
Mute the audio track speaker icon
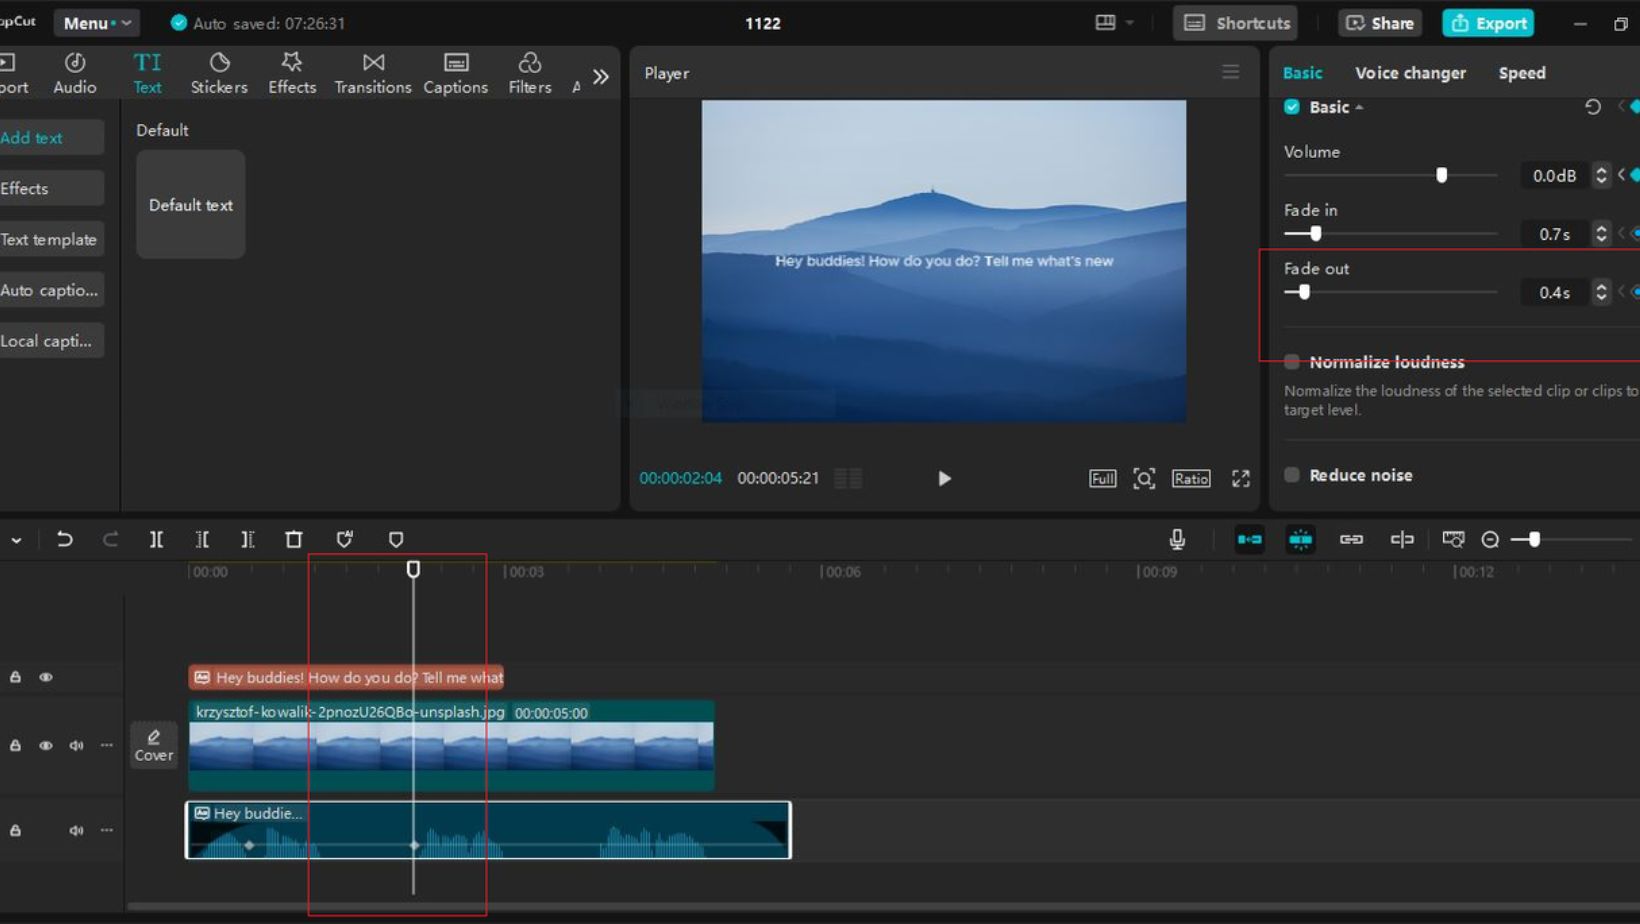click(x=76, y=830)
